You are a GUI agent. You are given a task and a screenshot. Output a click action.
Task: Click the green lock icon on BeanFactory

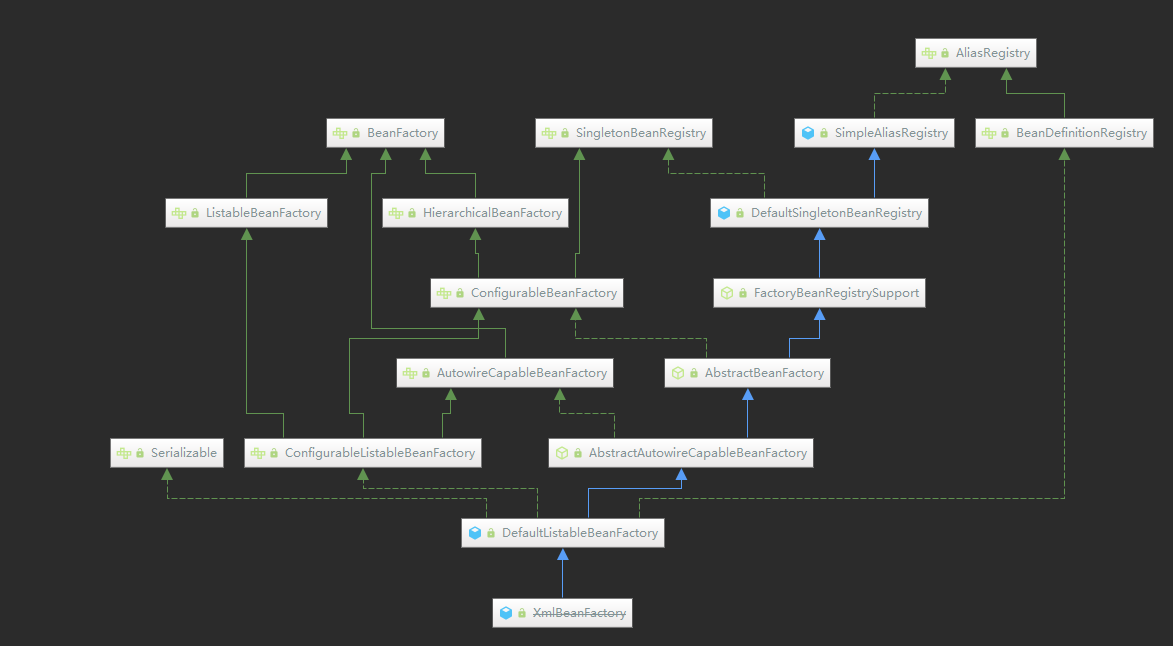click(356, 133)
